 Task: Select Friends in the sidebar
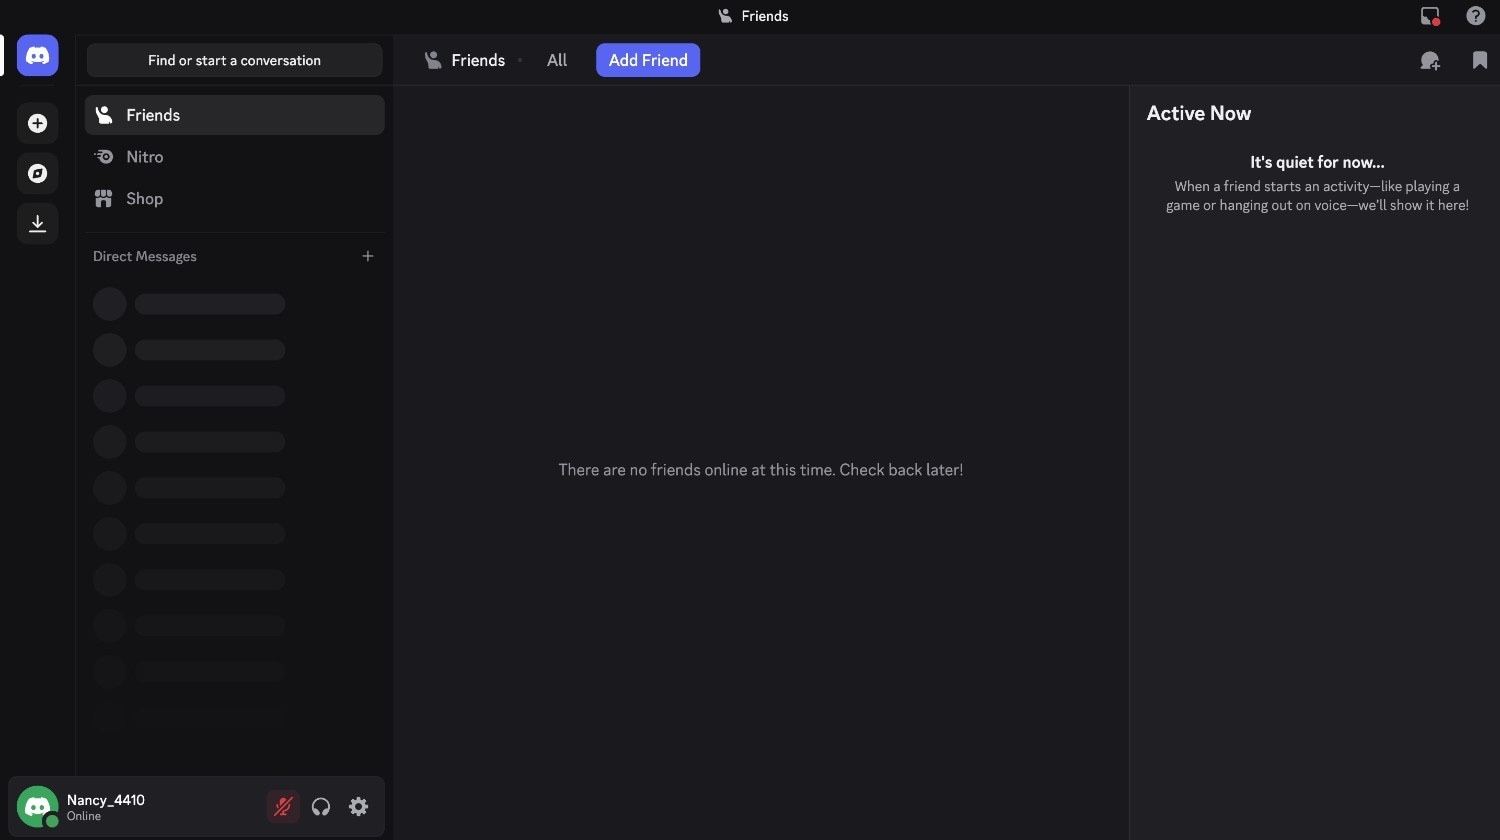pos(235,115)
